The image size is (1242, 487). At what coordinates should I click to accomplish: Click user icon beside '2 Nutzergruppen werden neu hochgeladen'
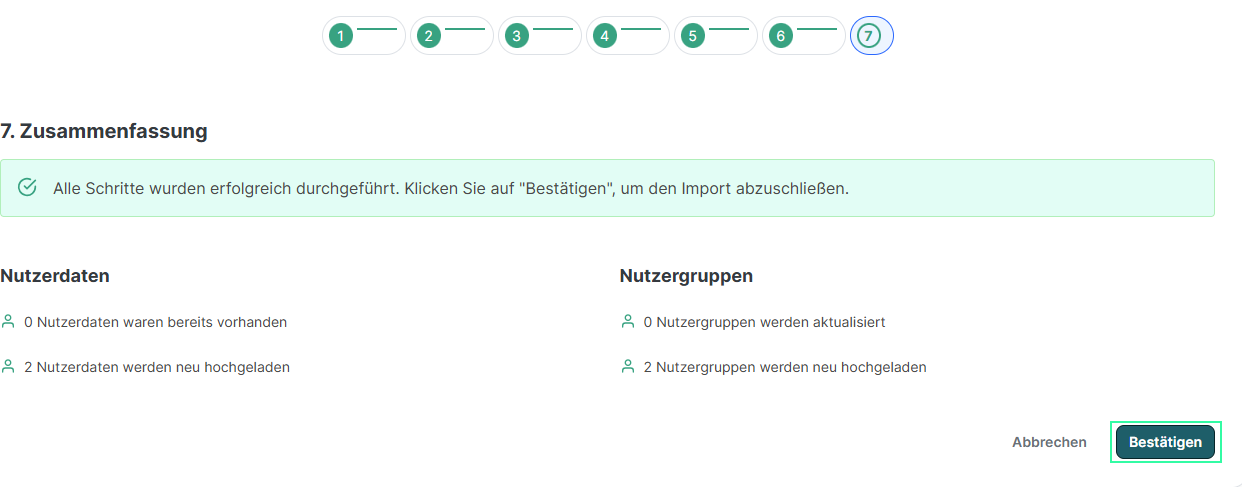tap(628, 367)
